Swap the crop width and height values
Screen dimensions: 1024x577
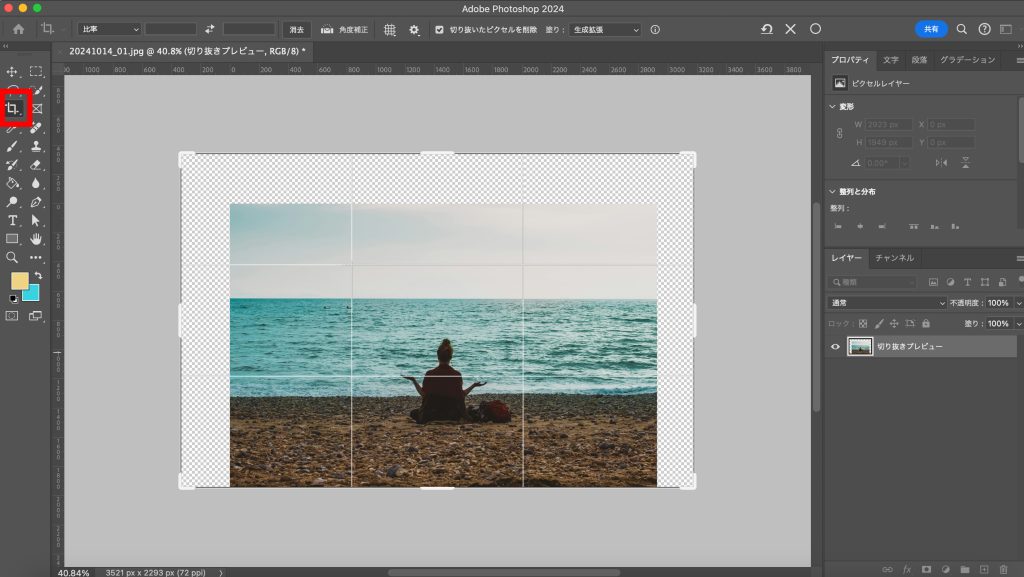(x=209, y=30)
